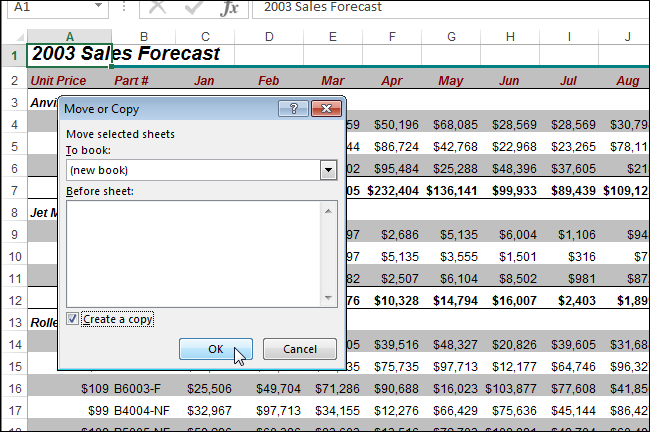This screenshot has height=432, width=650.
Task: Click the total cell $136,141
Action: point(452,190)
